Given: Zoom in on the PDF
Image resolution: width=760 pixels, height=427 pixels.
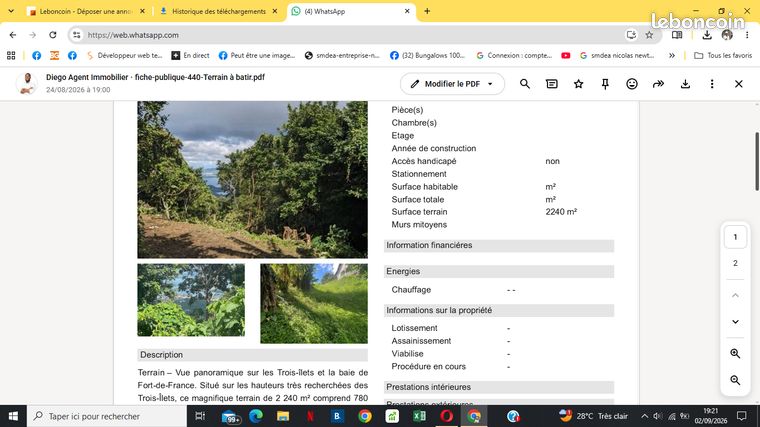Looking at the screenshot, I should [x=735, y=354].
